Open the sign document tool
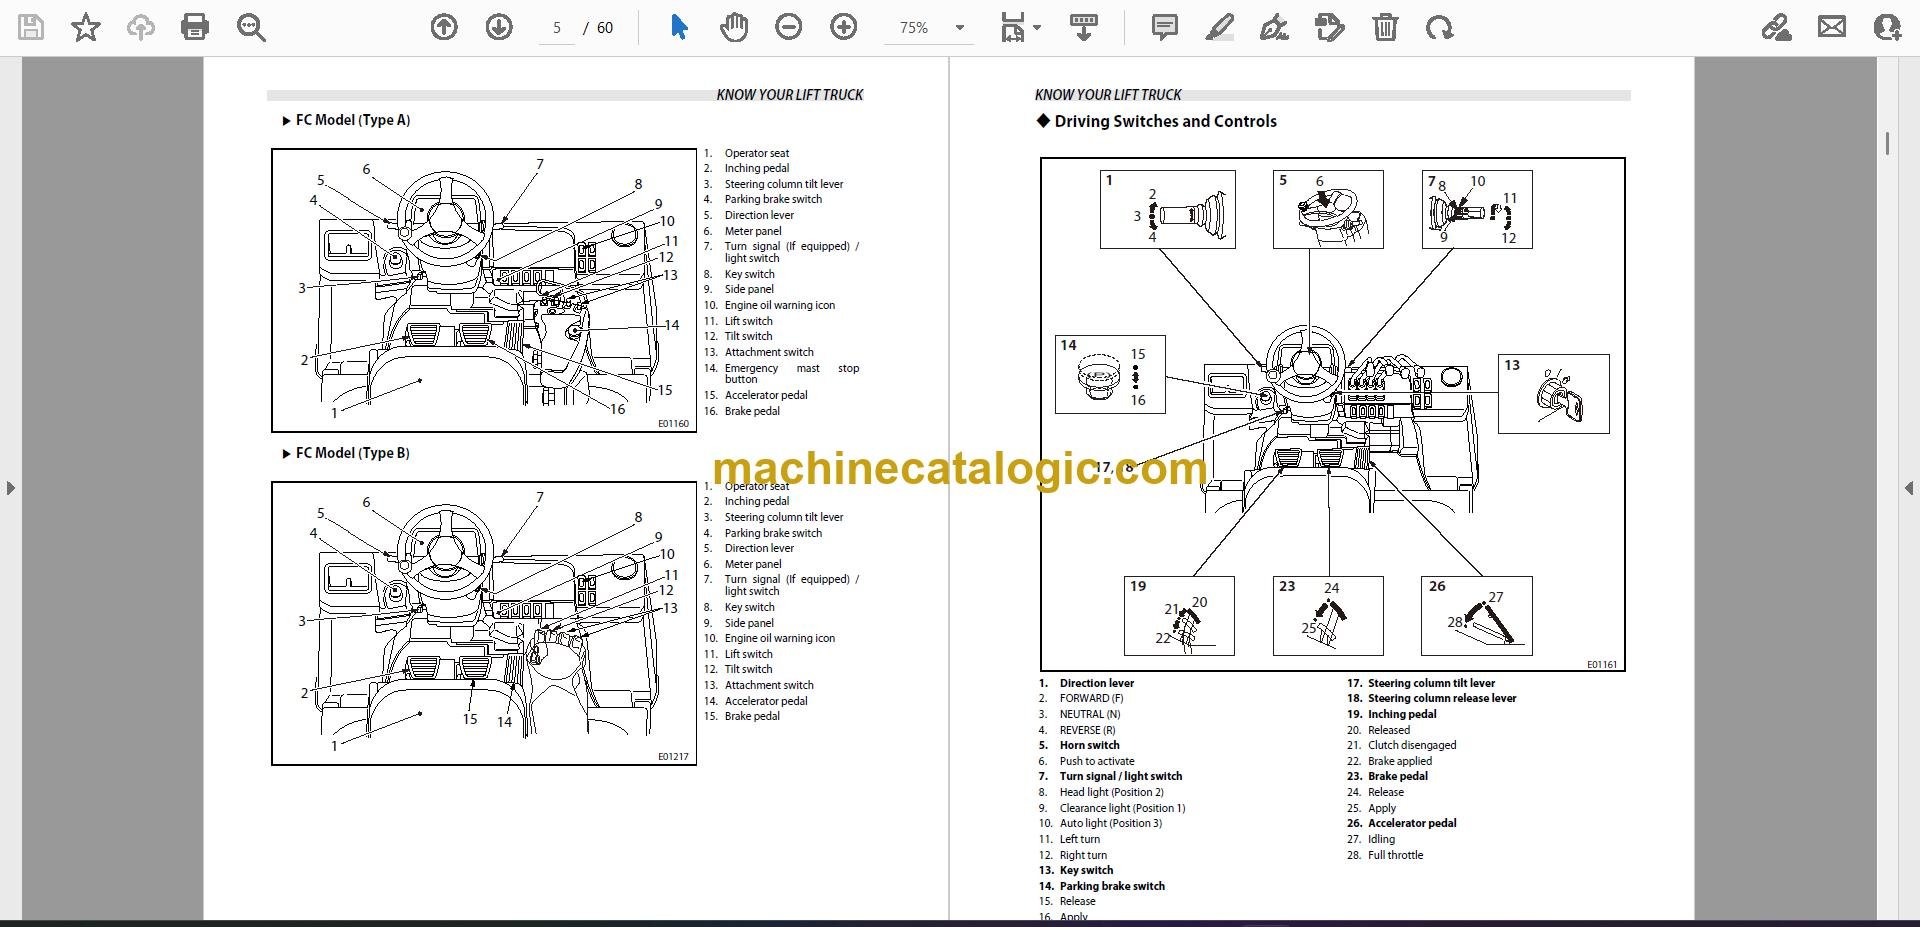Image resolution: width=1920 pixels, height=927 pixels. point(1274,28)
